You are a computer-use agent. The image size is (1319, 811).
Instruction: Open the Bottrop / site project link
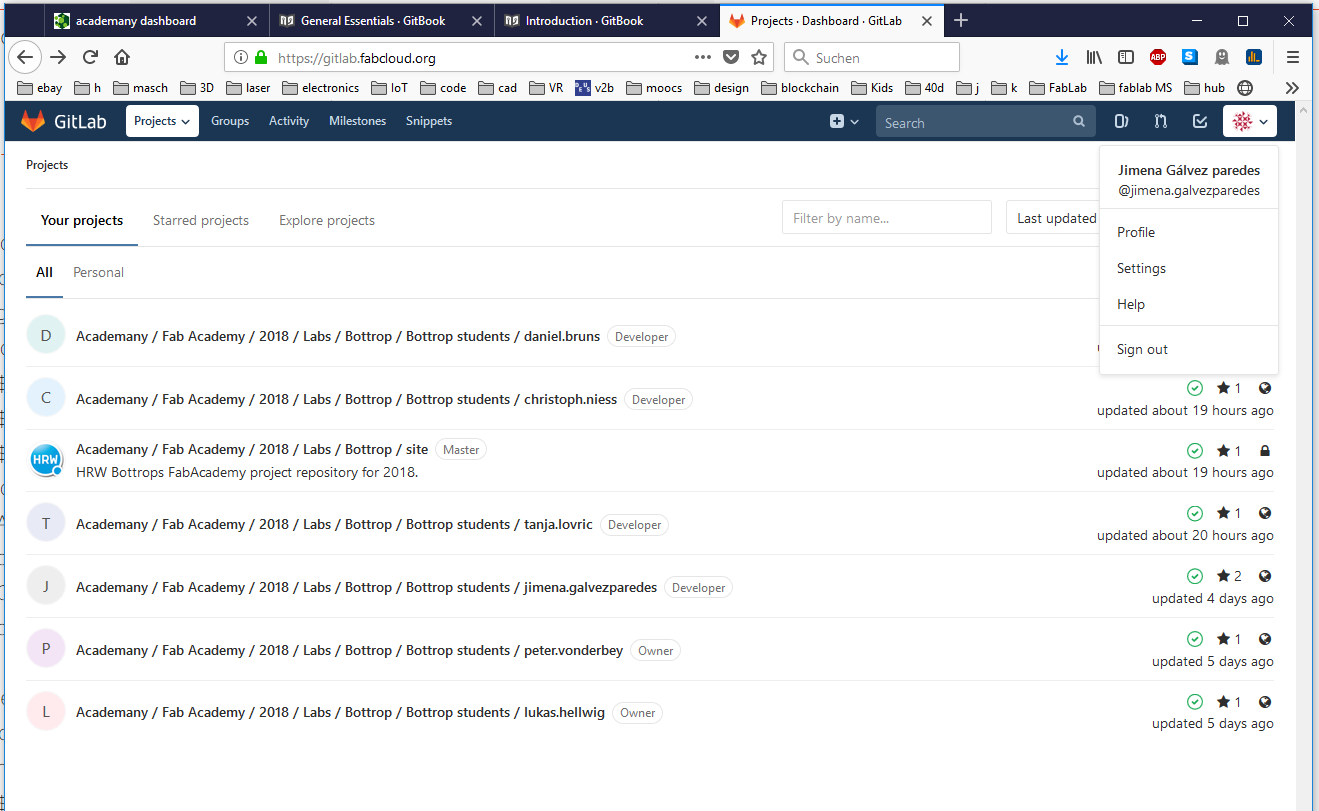click(x=252, y=449)
